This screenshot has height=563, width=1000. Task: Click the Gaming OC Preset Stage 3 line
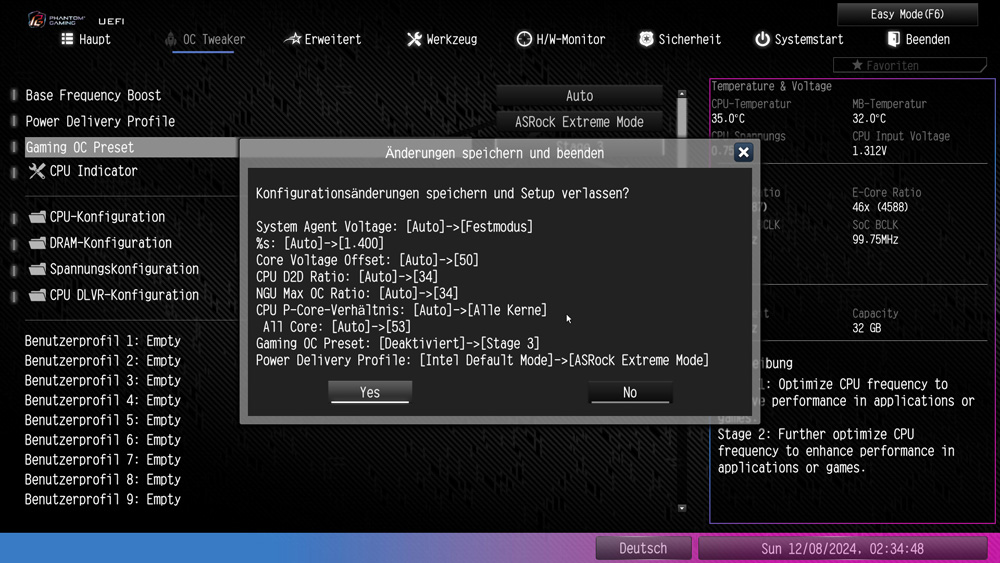tap(397, 343)
